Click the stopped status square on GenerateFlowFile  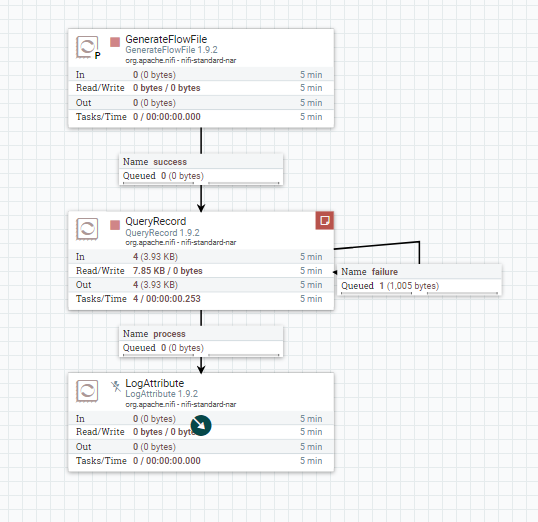pos(115,42)
